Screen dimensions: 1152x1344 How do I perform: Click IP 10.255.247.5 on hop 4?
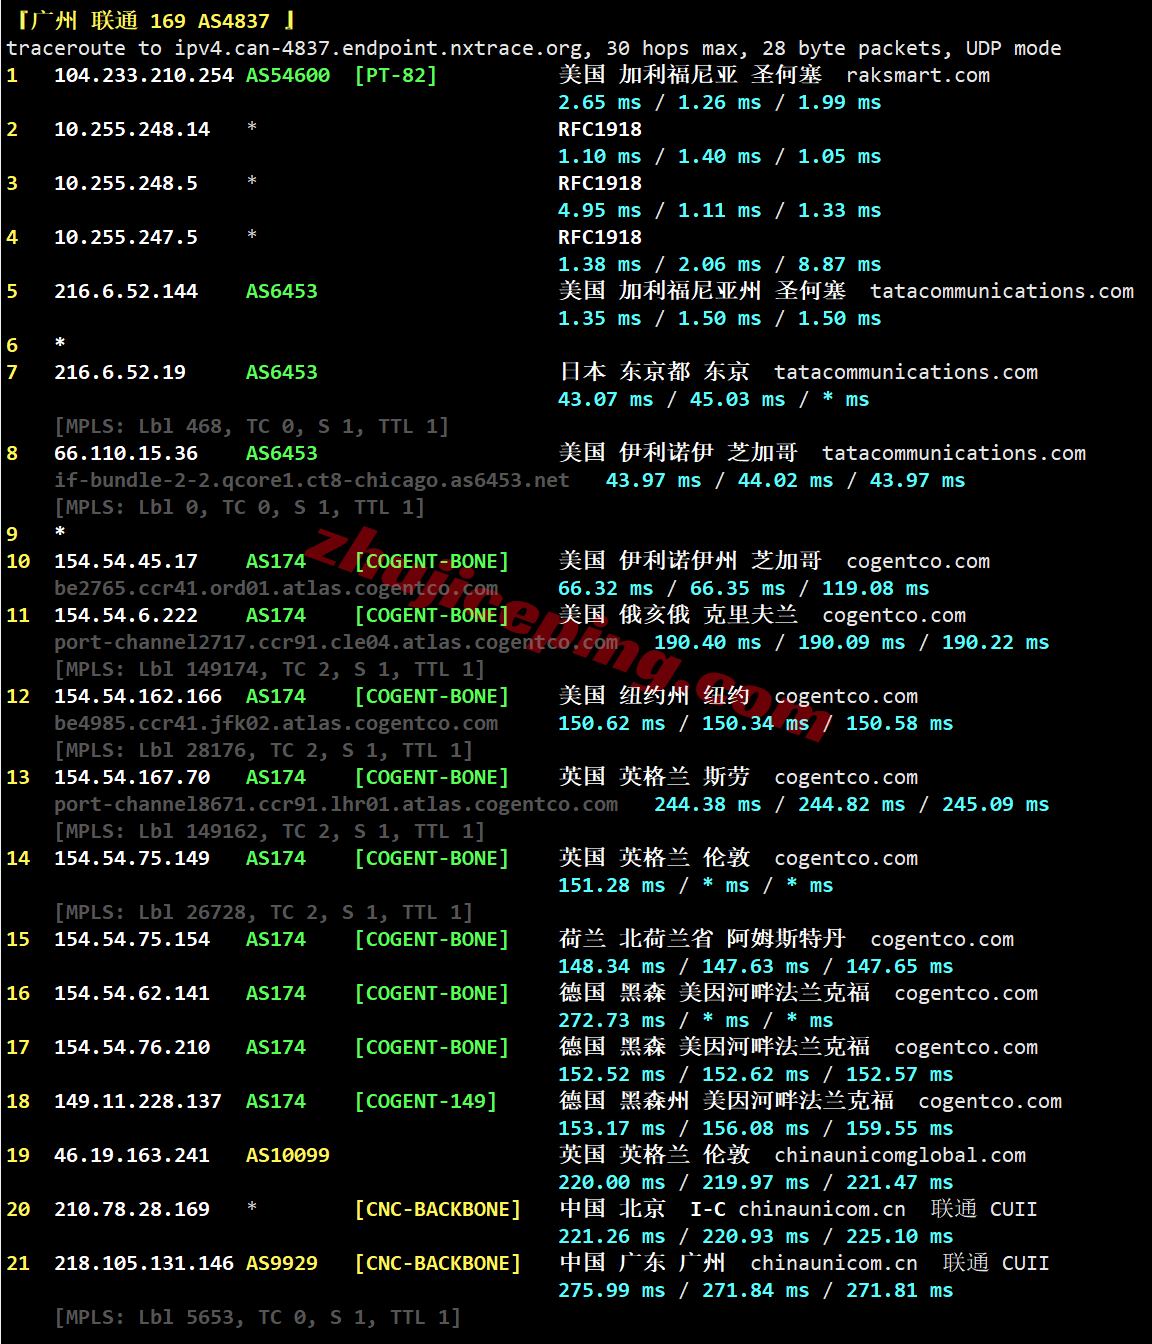126,237
